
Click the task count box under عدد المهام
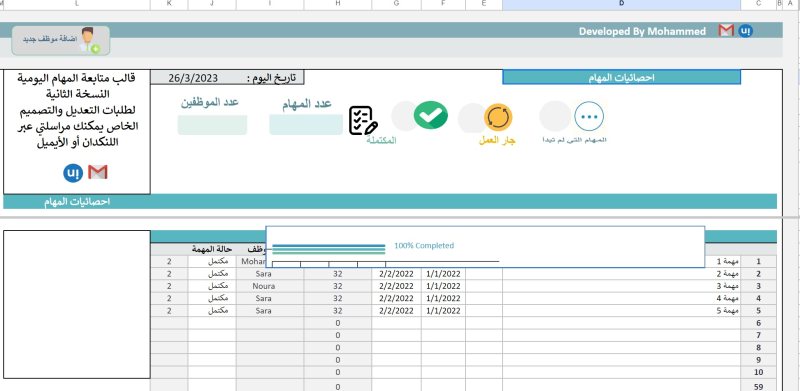[306, 125]
